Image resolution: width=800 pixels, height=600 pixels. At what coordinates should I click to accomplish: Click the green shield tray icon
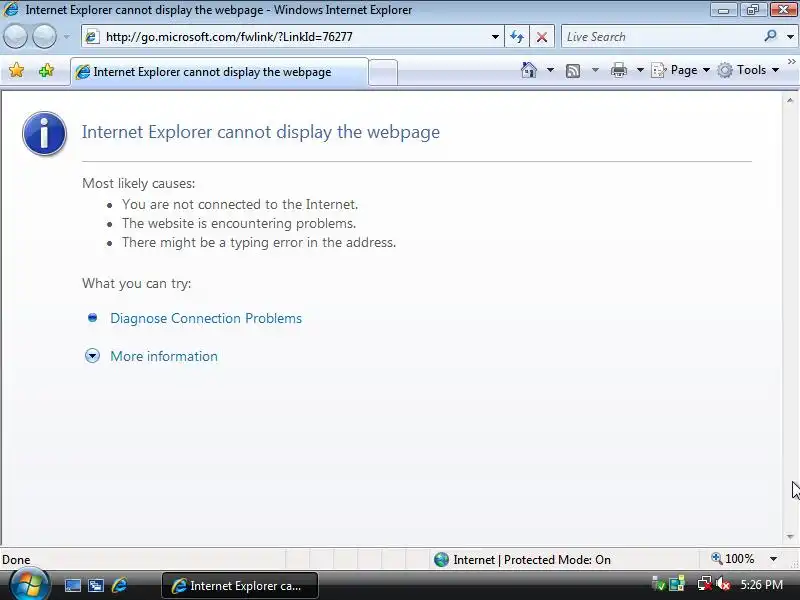[659, 584]
